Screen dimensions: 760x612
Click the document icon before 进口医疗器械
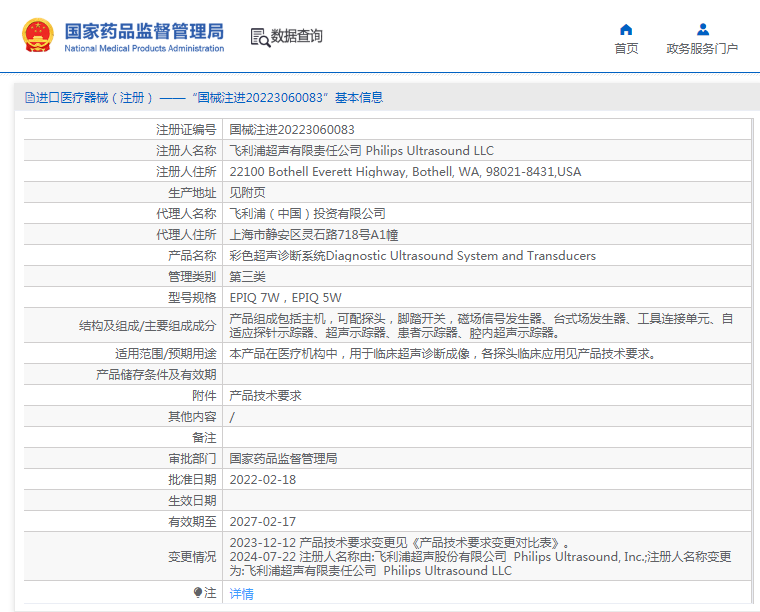point(30,98)
